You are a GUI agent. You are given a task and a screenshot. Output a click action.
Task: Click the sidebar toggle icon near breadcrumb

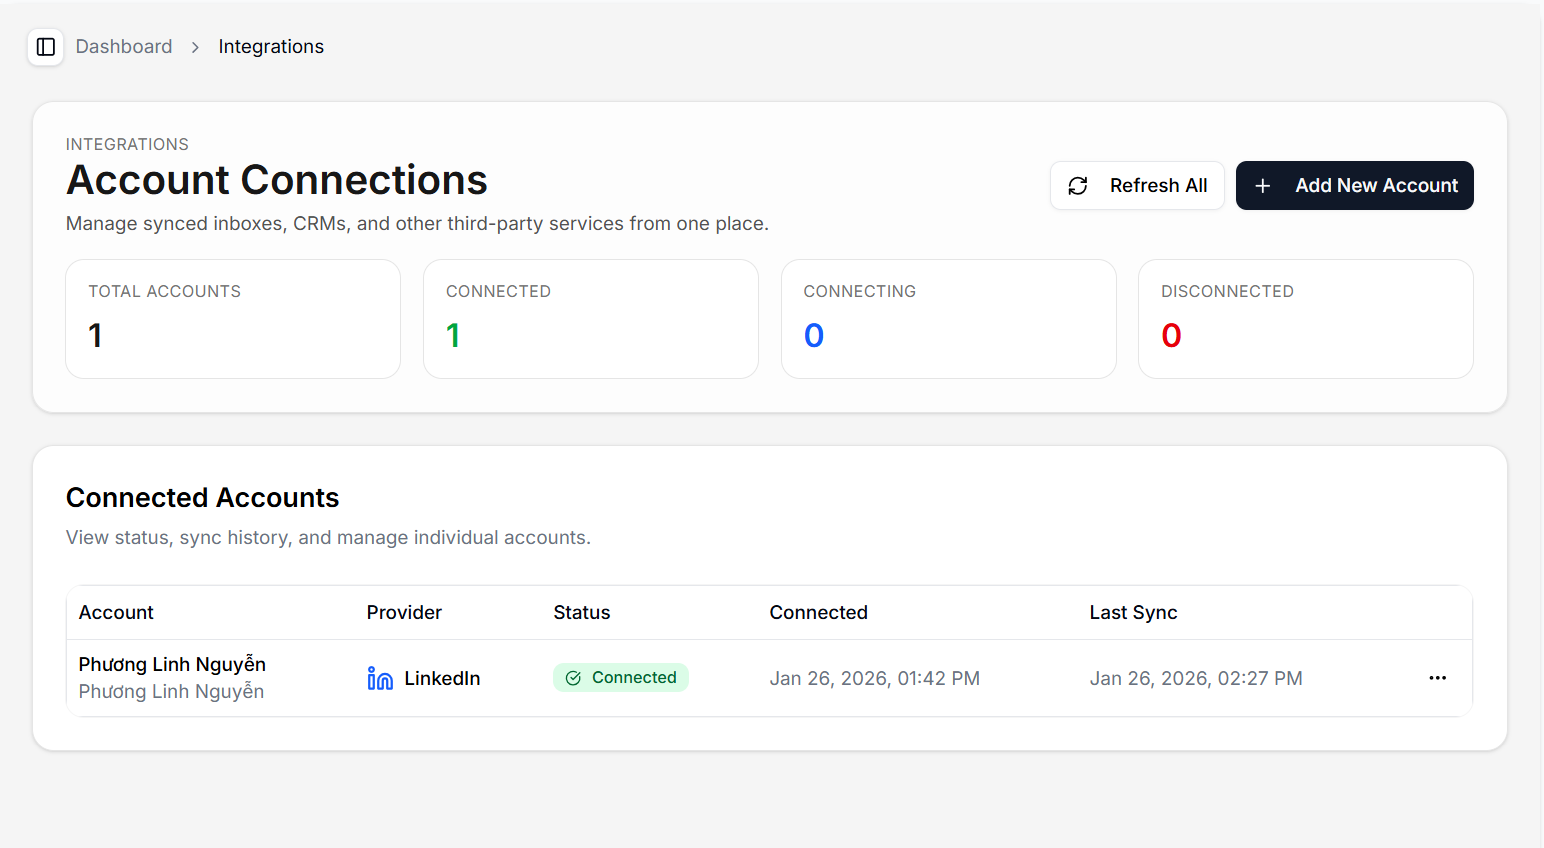(x=45, y=46)
